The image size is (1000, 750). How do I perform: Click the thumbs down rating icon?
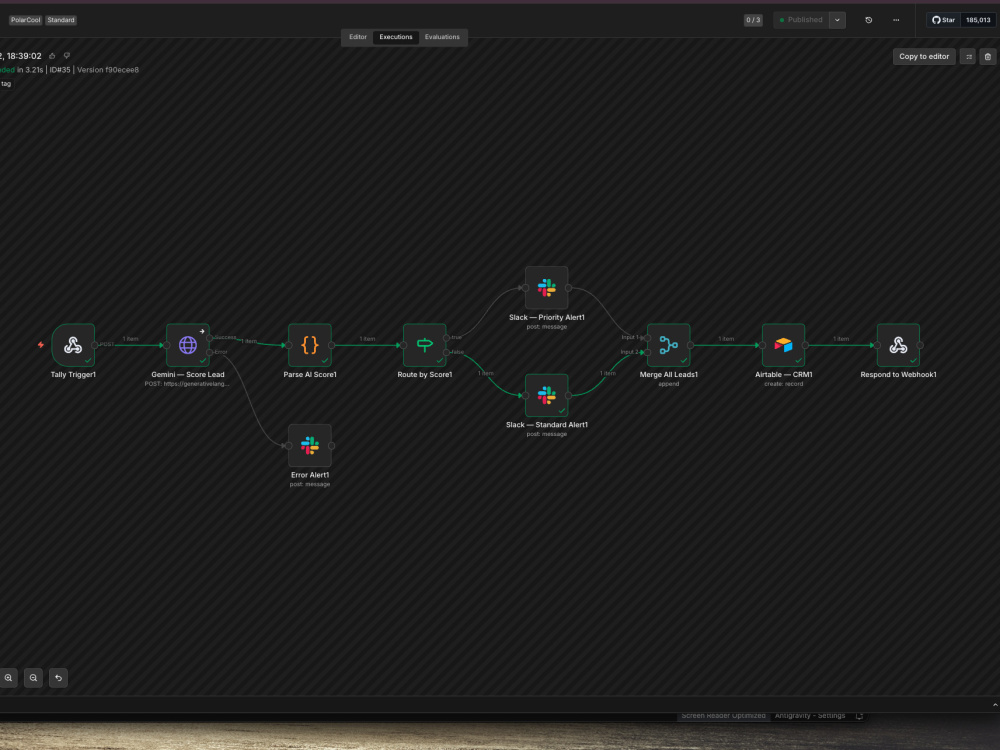(67, 56)
